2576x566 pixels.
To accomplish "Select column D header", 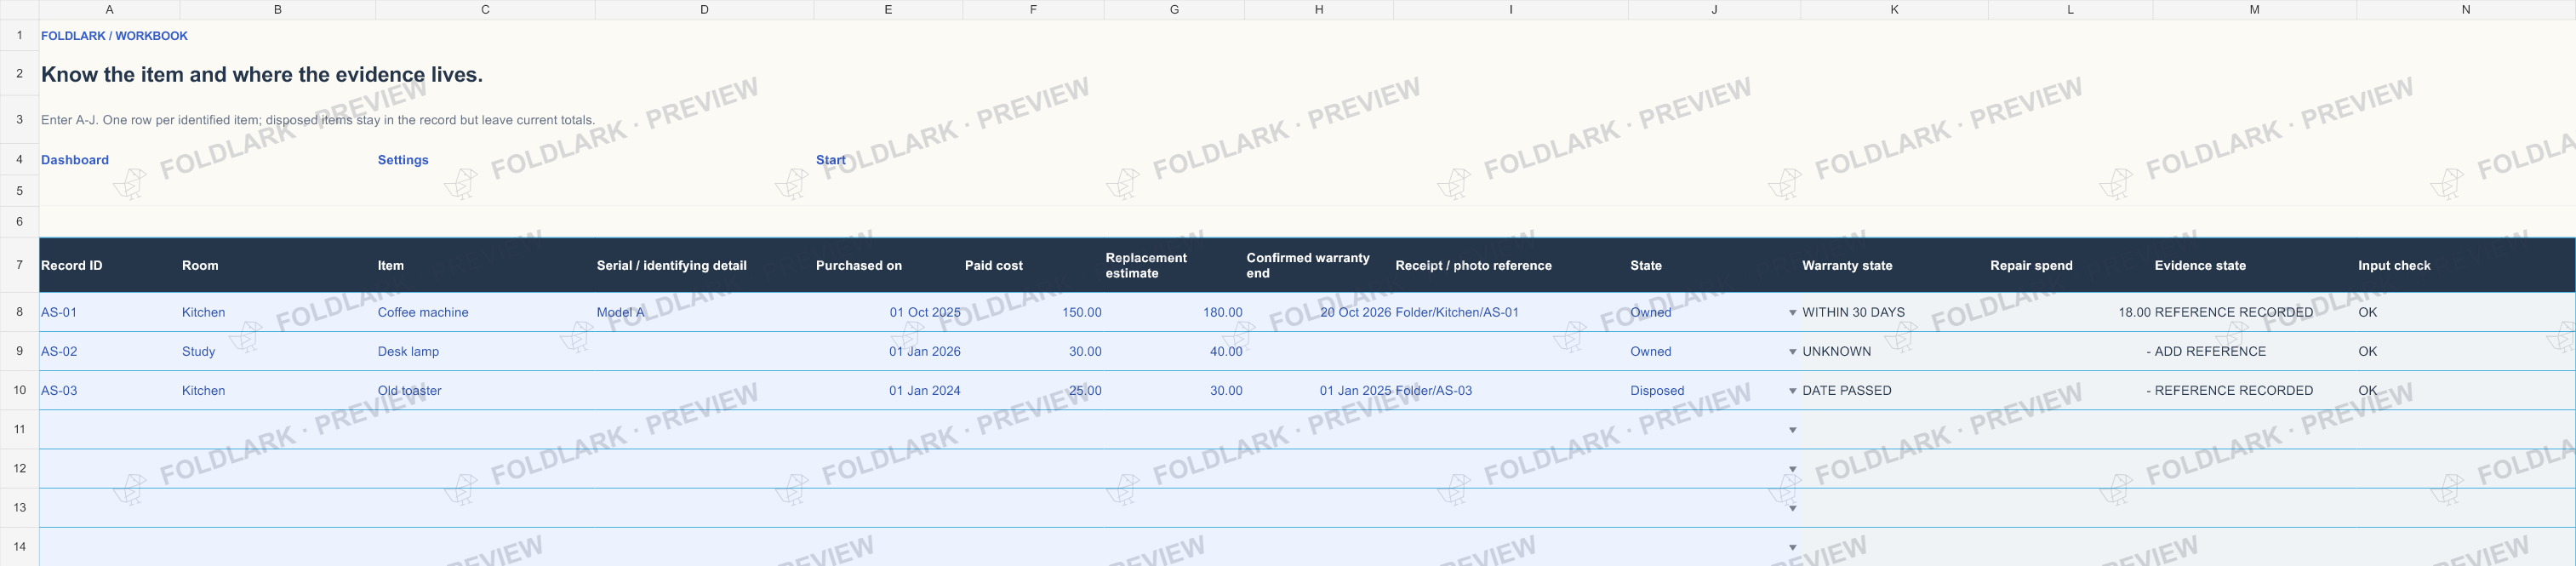I will coord(704,9).
